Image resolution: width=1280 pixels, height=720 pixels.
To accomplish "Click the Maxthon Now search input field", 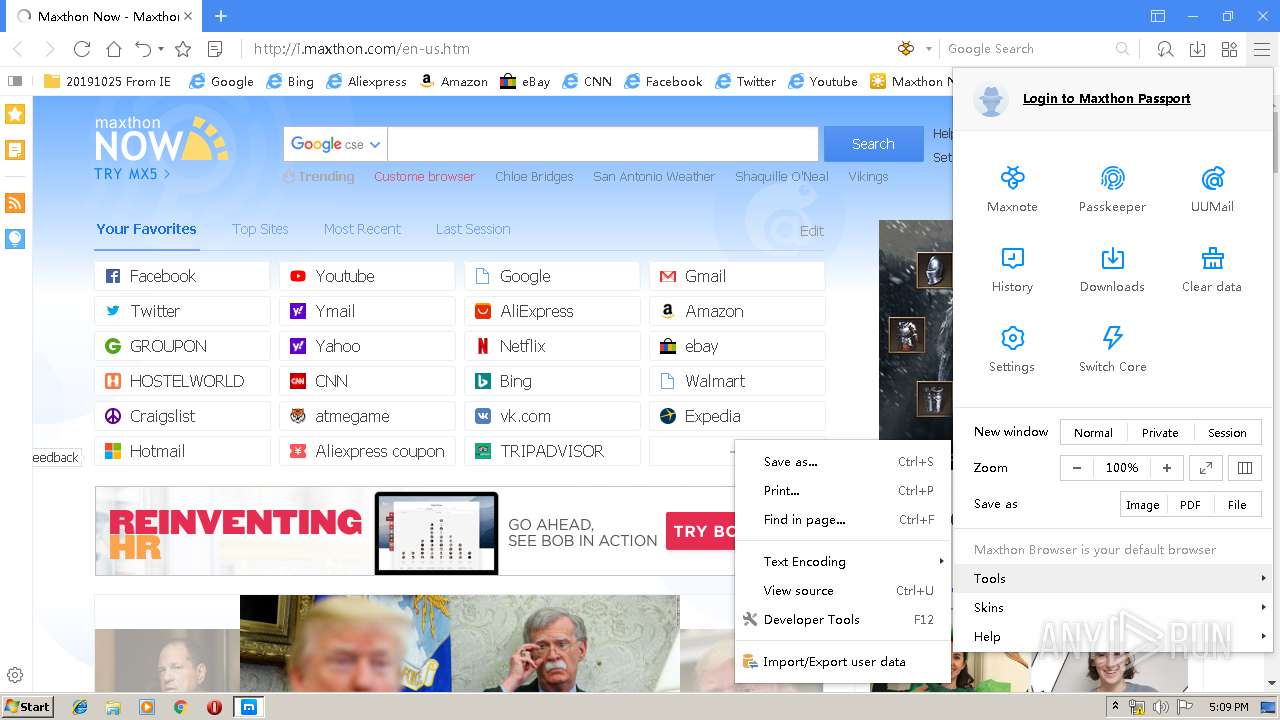I will pos(603,144).
